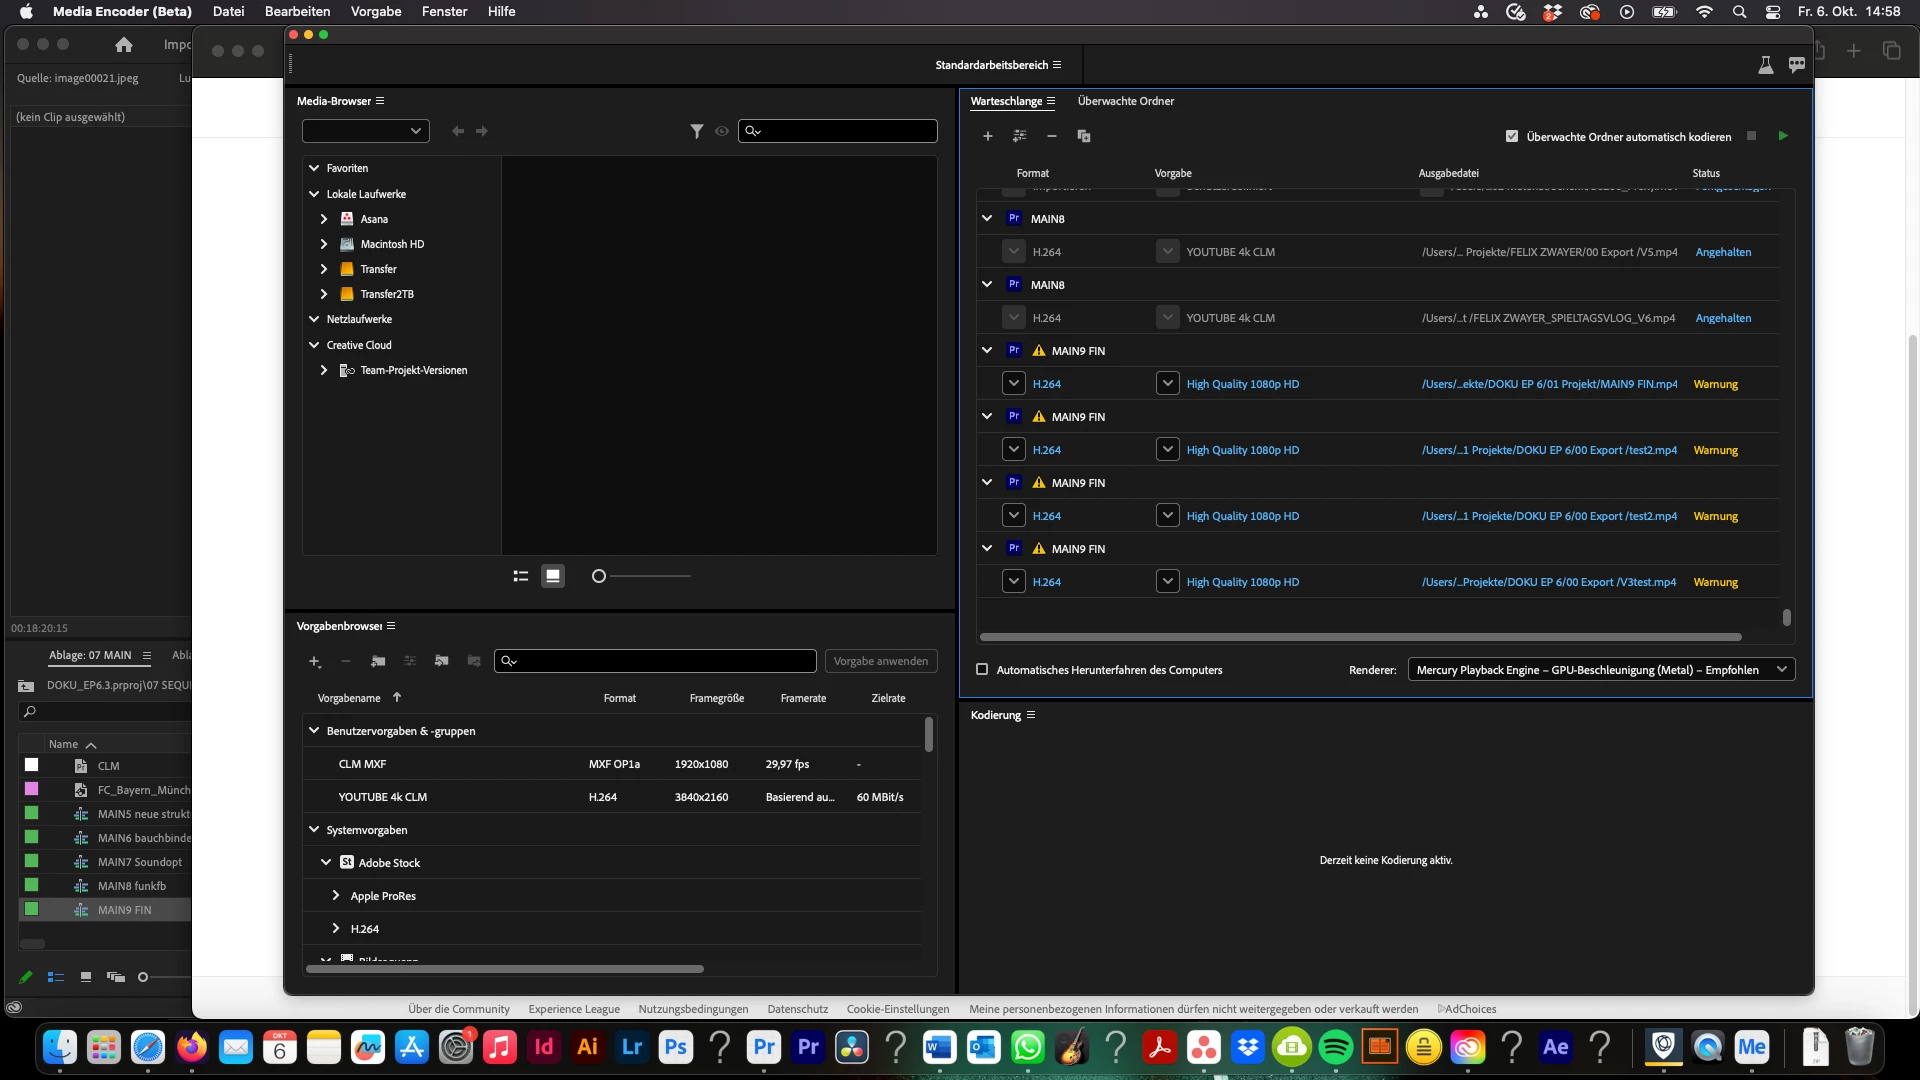The width and height of the screenshot is (1920, 1080).
Task: Click the filter funnel icon in Media-Browser
Action: pyautogui.click(x=696, y=131)
